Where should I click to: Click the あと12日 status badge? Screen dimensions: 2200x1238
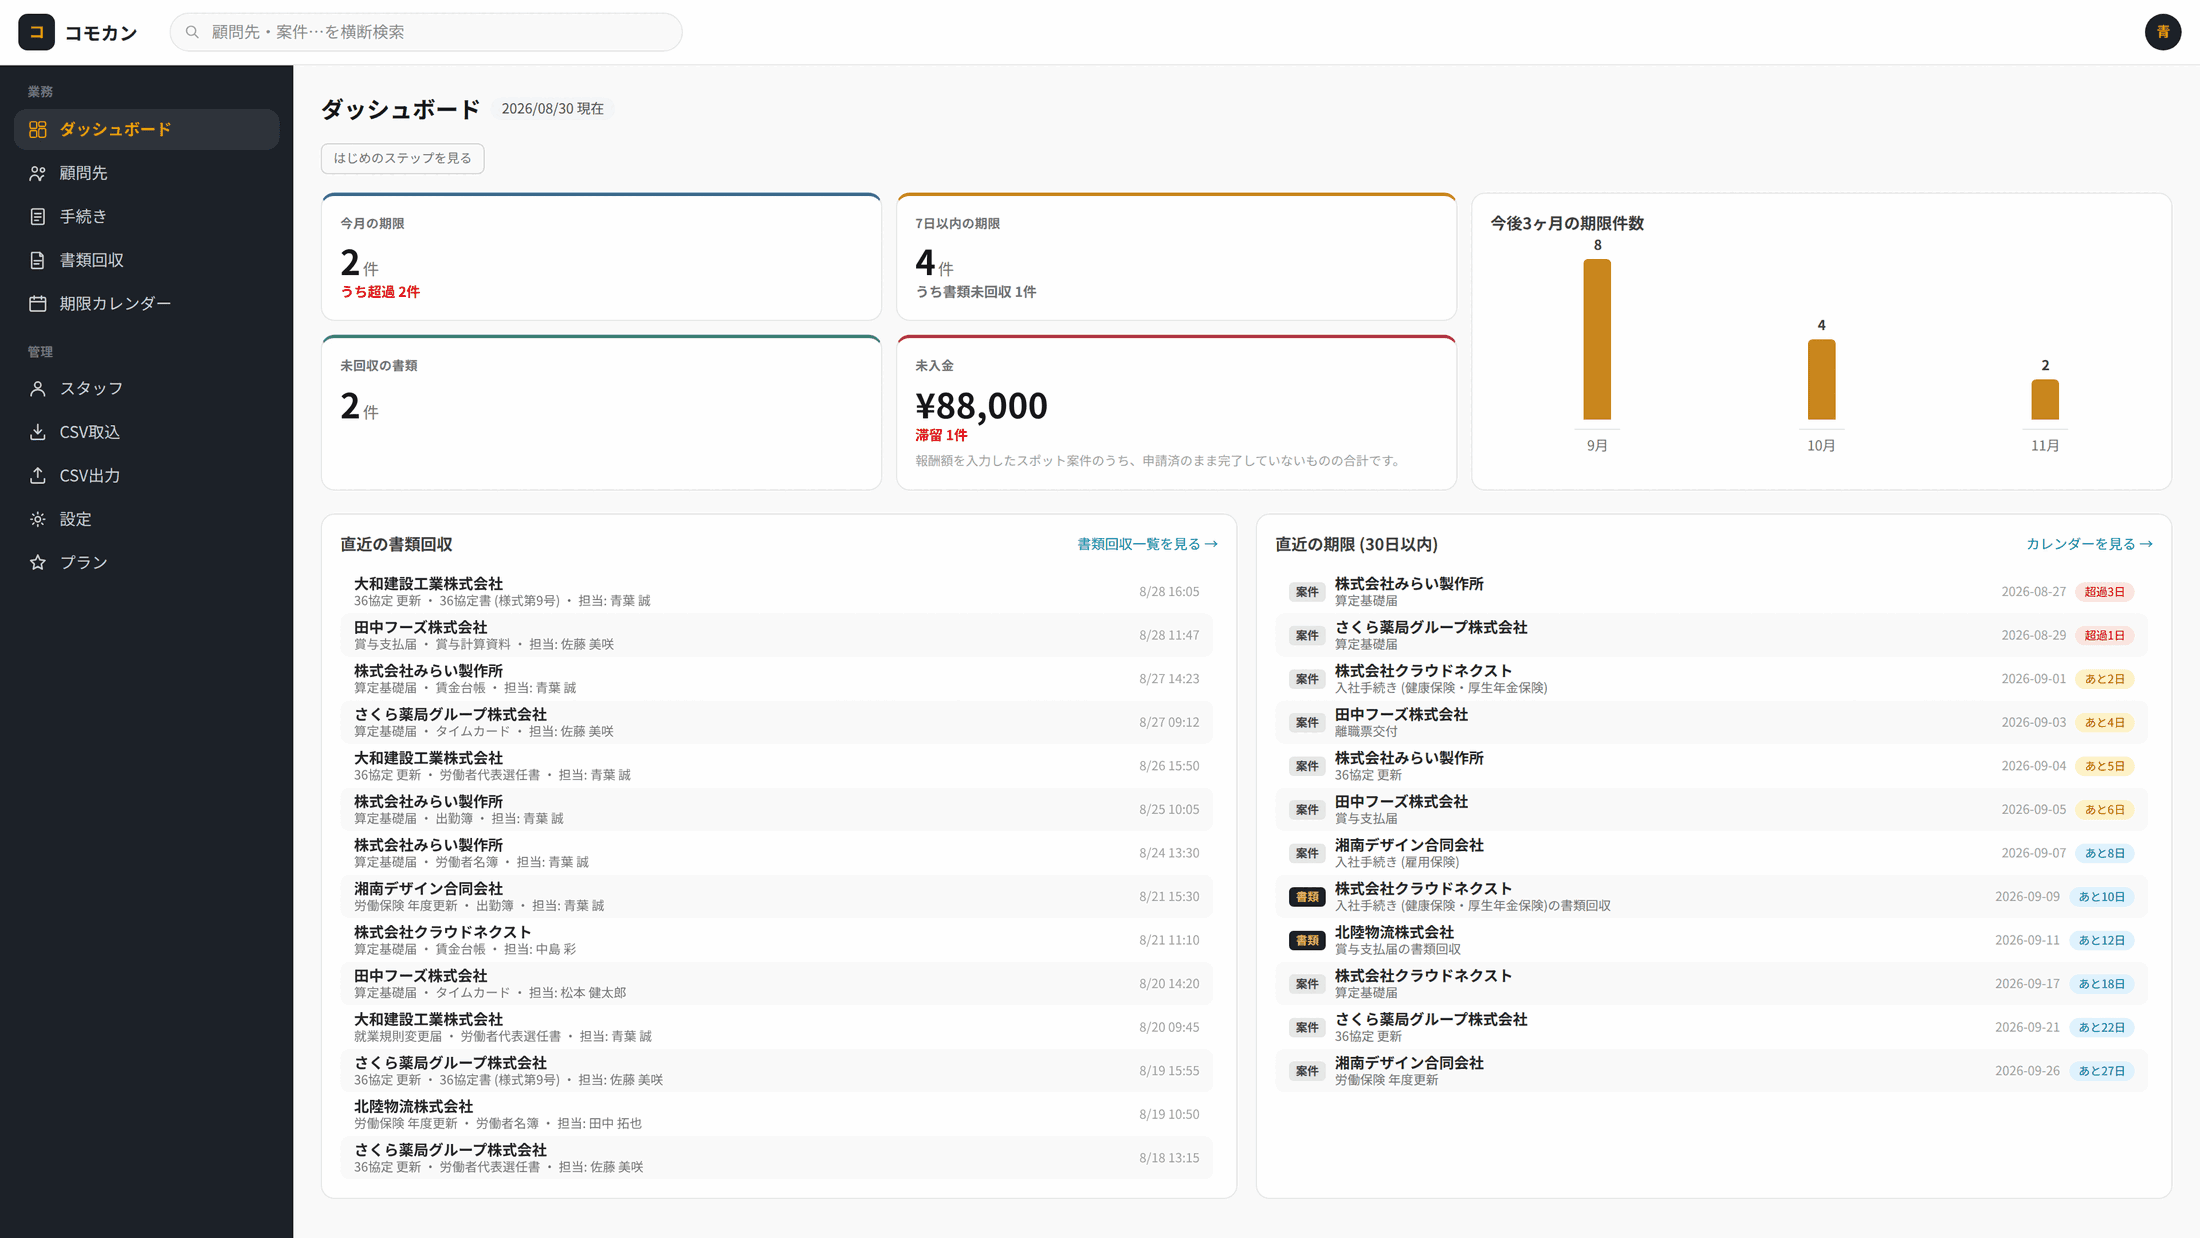[2102, 940]
